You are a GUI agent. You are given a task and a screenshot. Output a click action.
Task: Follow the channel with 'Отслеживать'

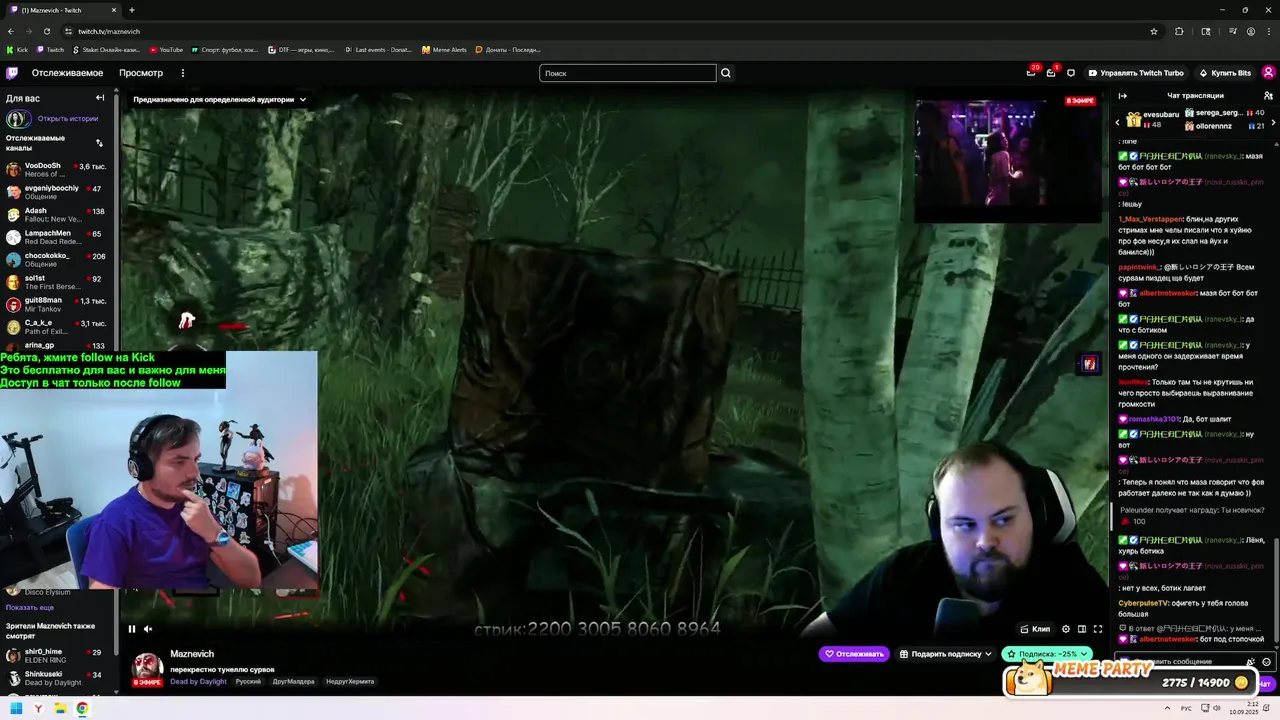click(854, 654)
